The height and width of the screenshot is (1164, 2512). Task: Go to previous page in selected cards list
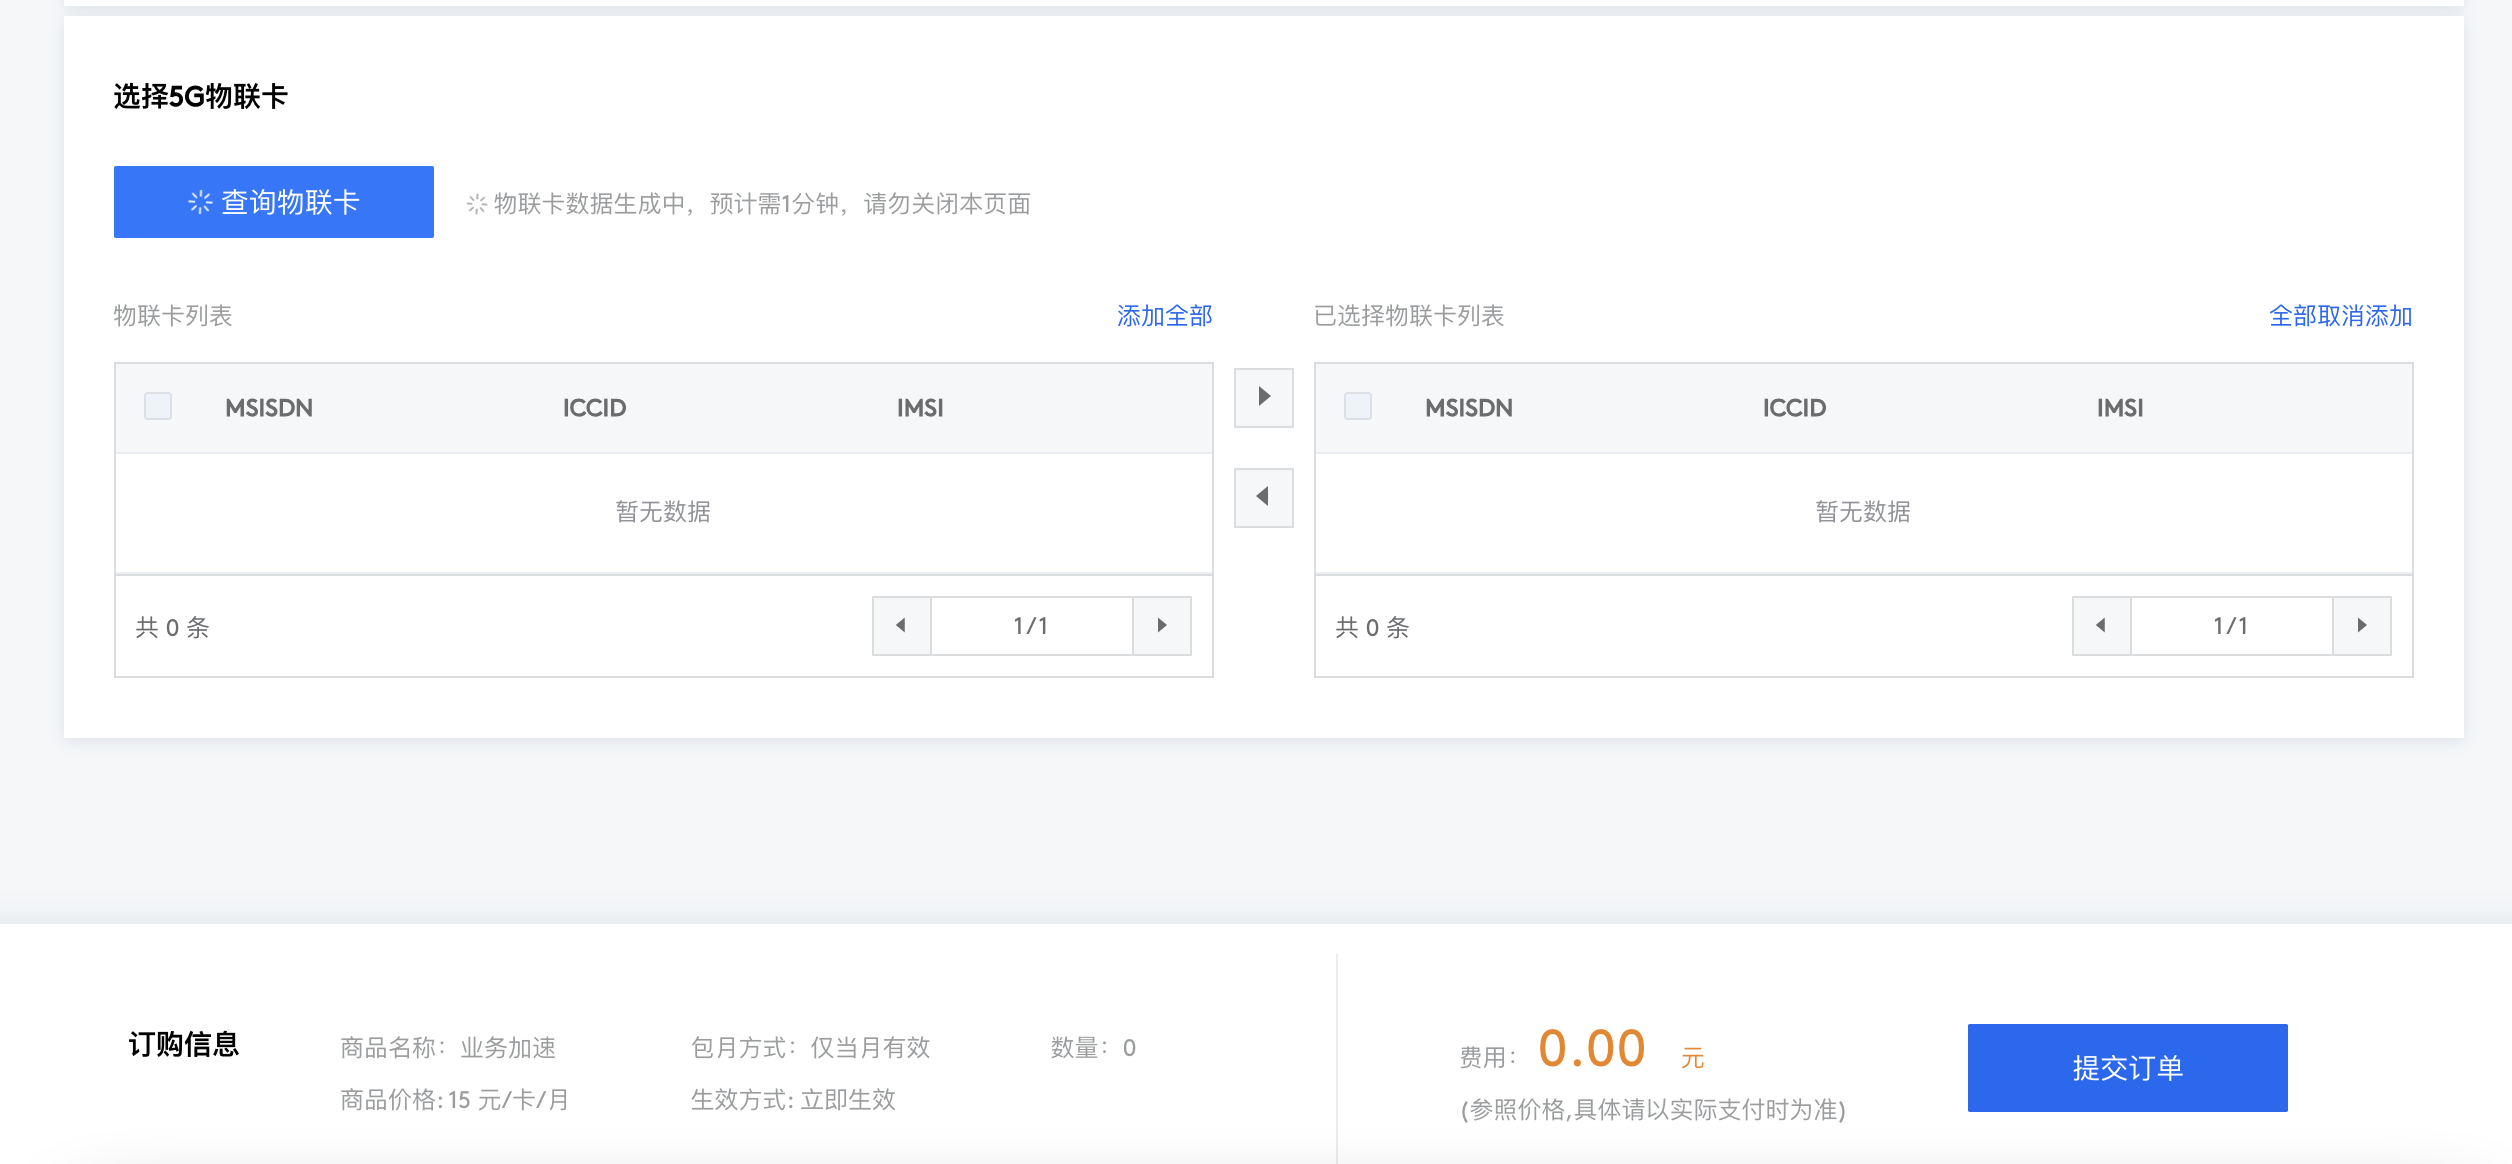[x=2101, y=626]
